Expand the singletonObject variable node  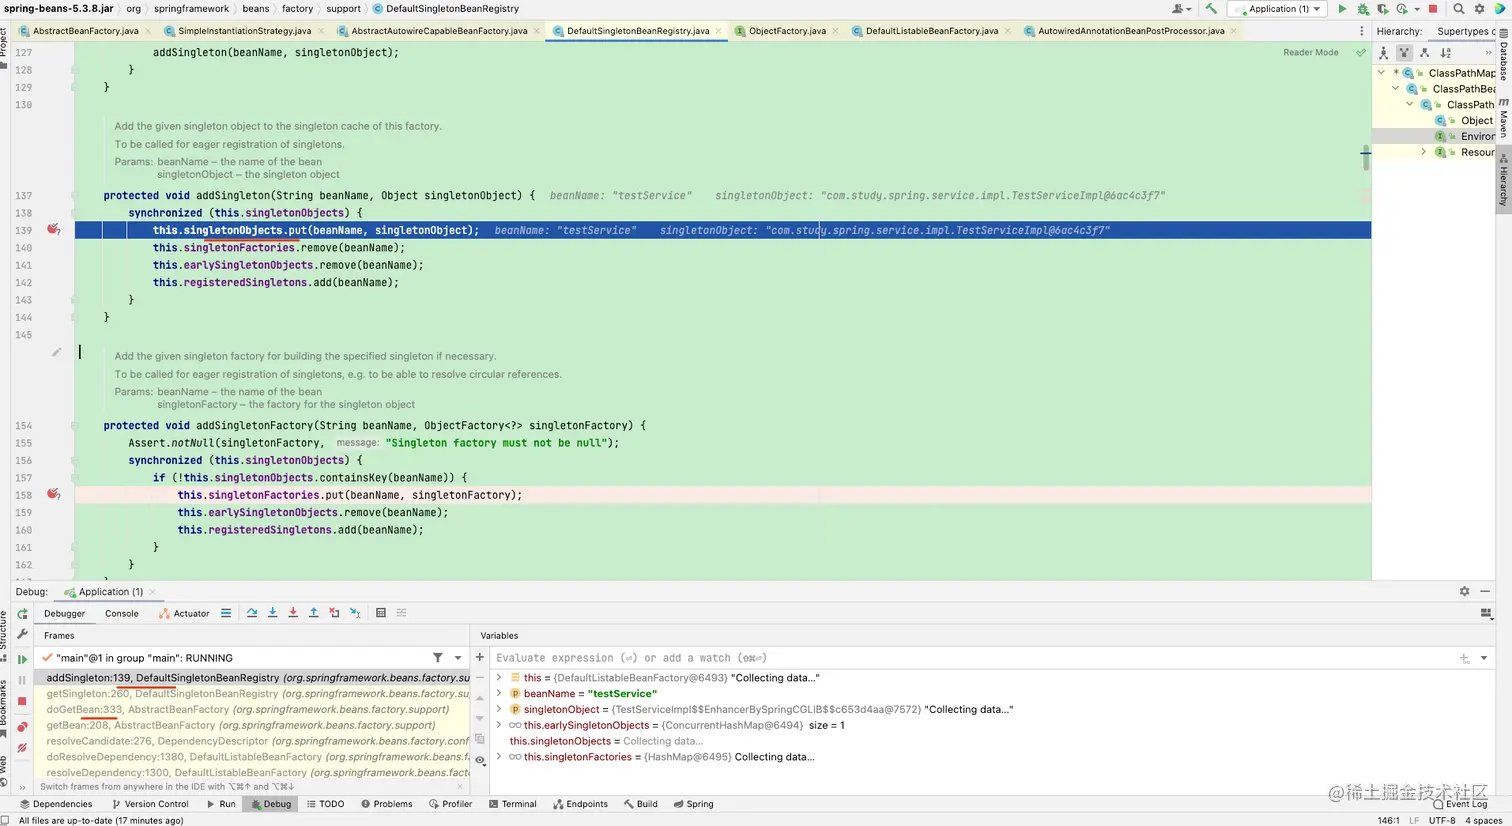tap(499, 709)
